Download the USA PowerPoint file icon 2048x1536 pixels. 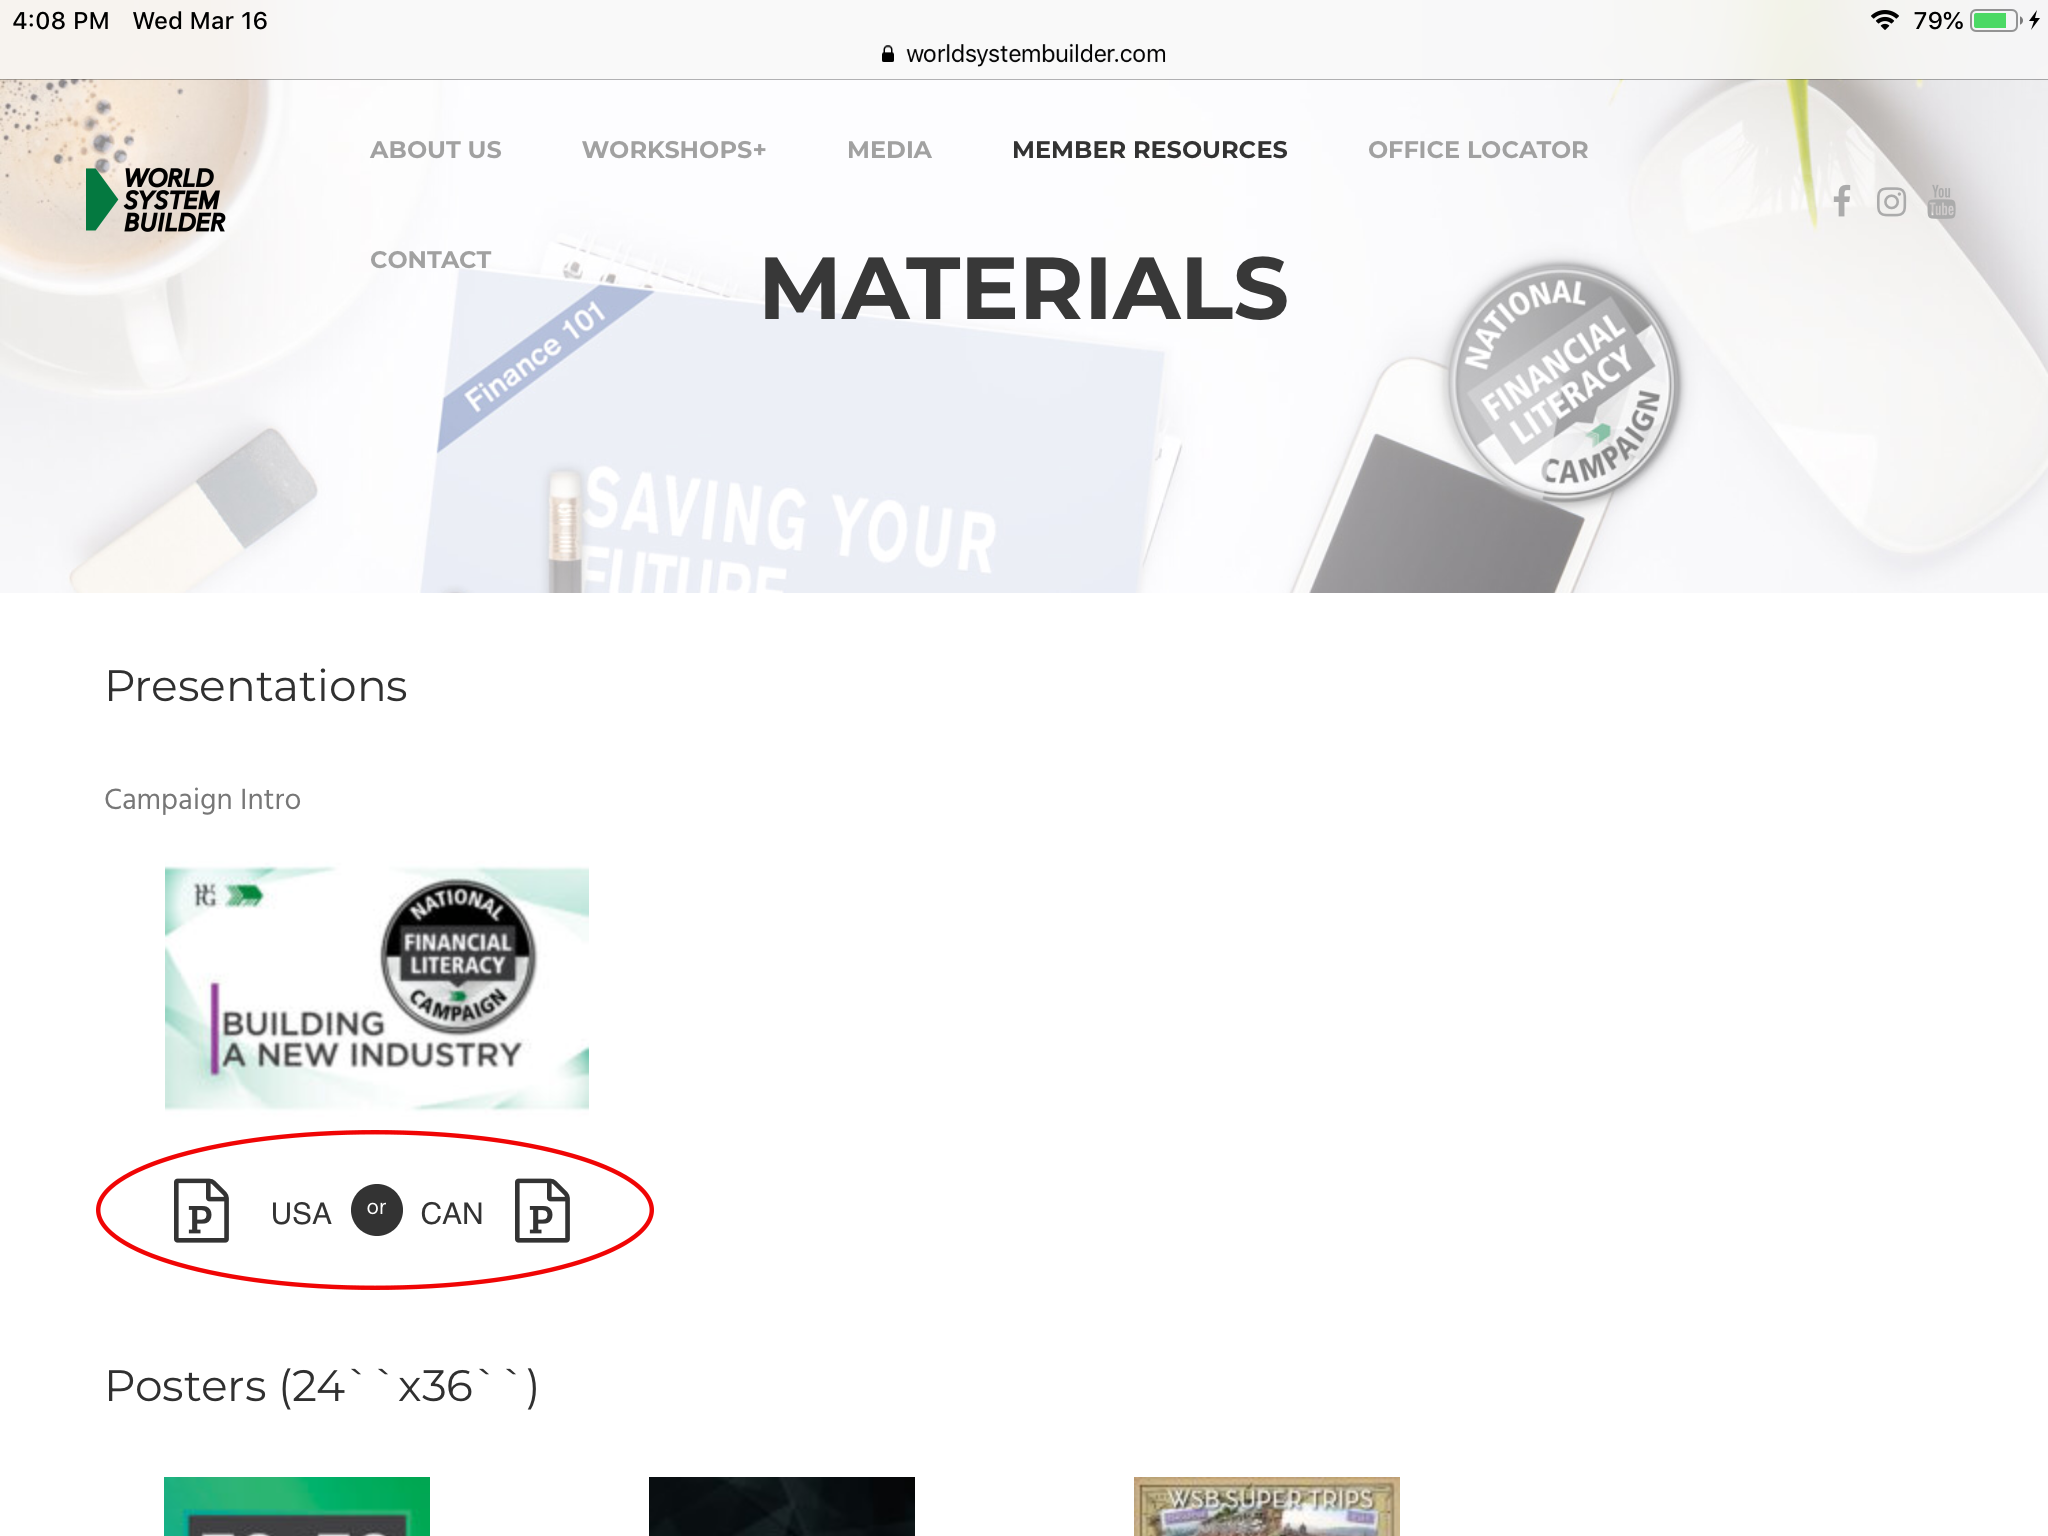(201, 1211)
